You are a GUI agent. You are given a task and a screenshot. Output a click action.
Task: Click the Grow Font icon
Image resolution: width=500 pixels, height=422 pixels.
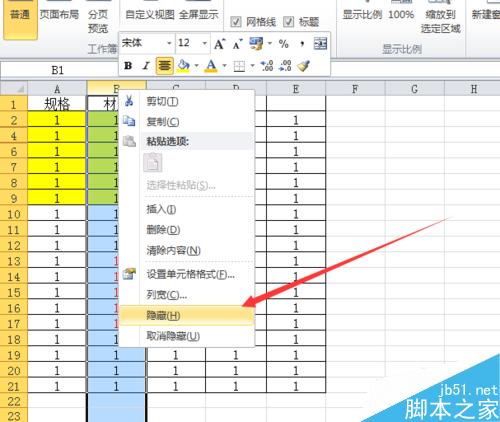click(219, 44)
